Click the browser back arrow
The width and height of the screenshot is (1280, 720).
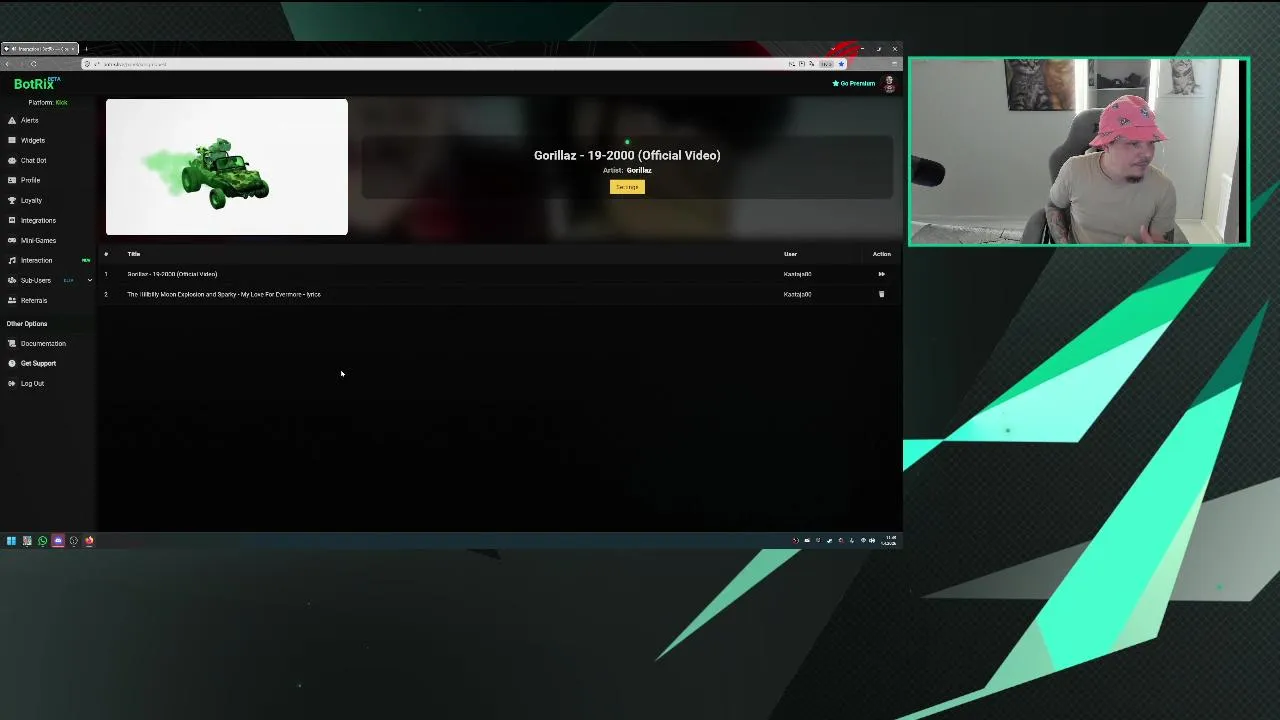pyautogui.click(x=8, y=64)
